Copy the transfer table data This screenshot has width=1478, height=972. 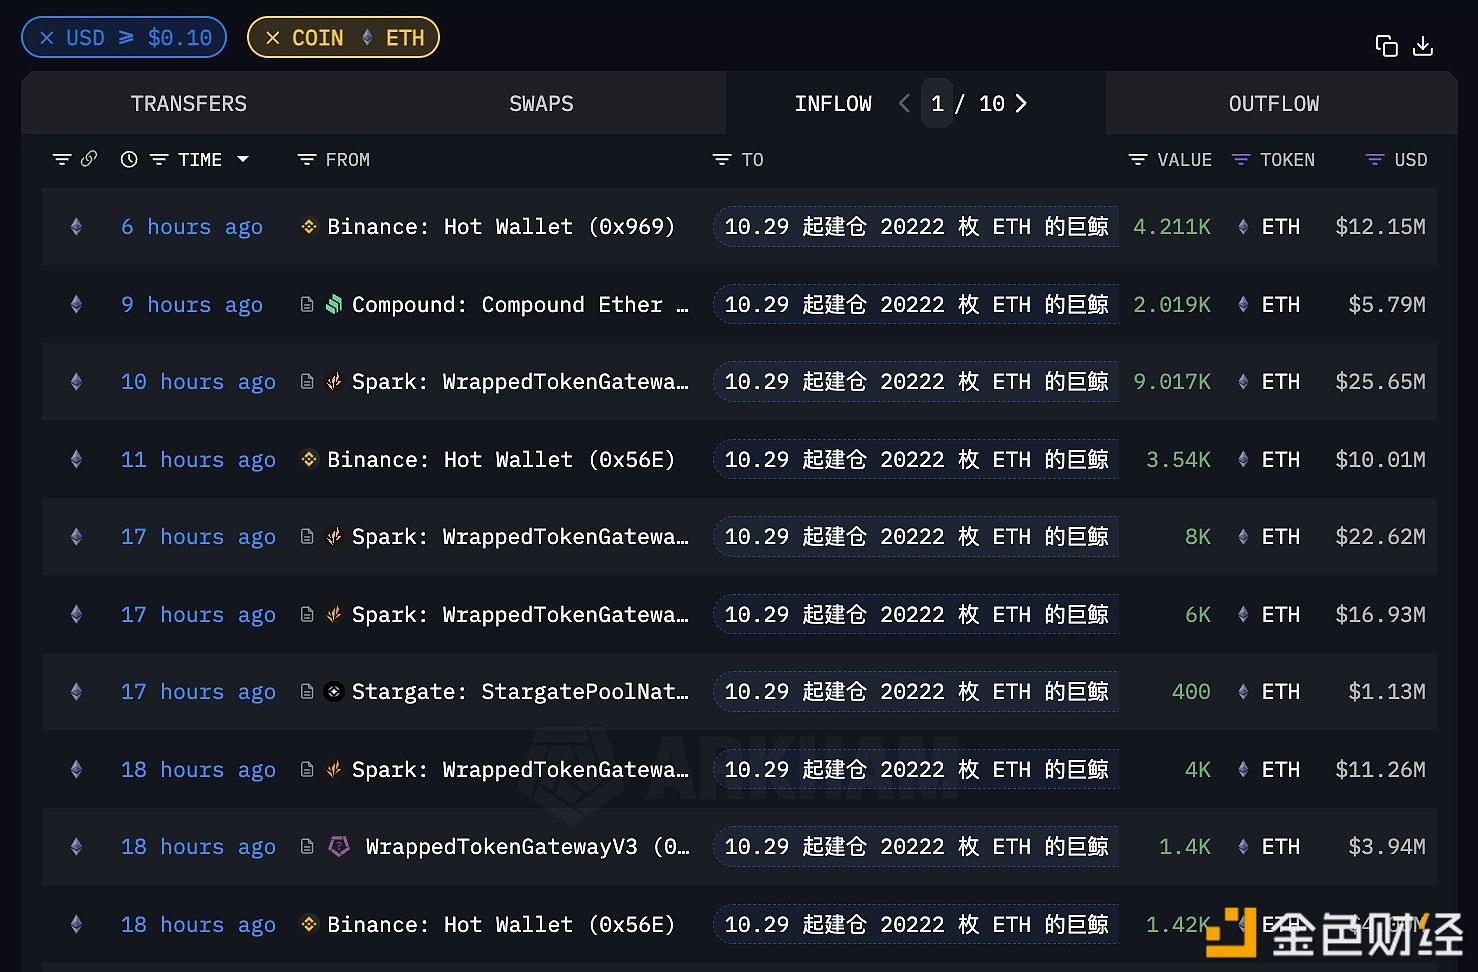(1386, 46)
